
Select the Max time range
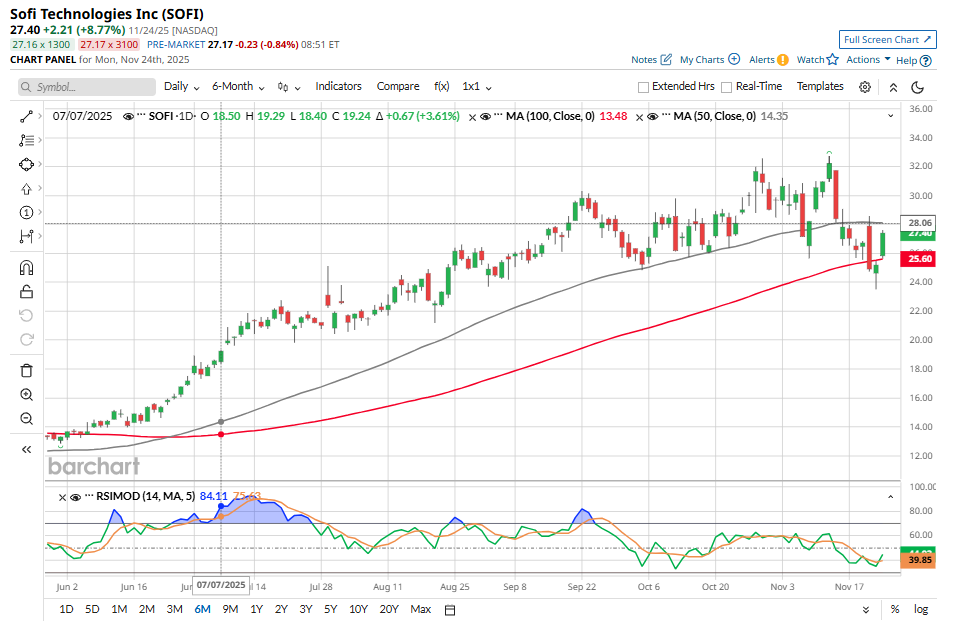click(420, 609)
